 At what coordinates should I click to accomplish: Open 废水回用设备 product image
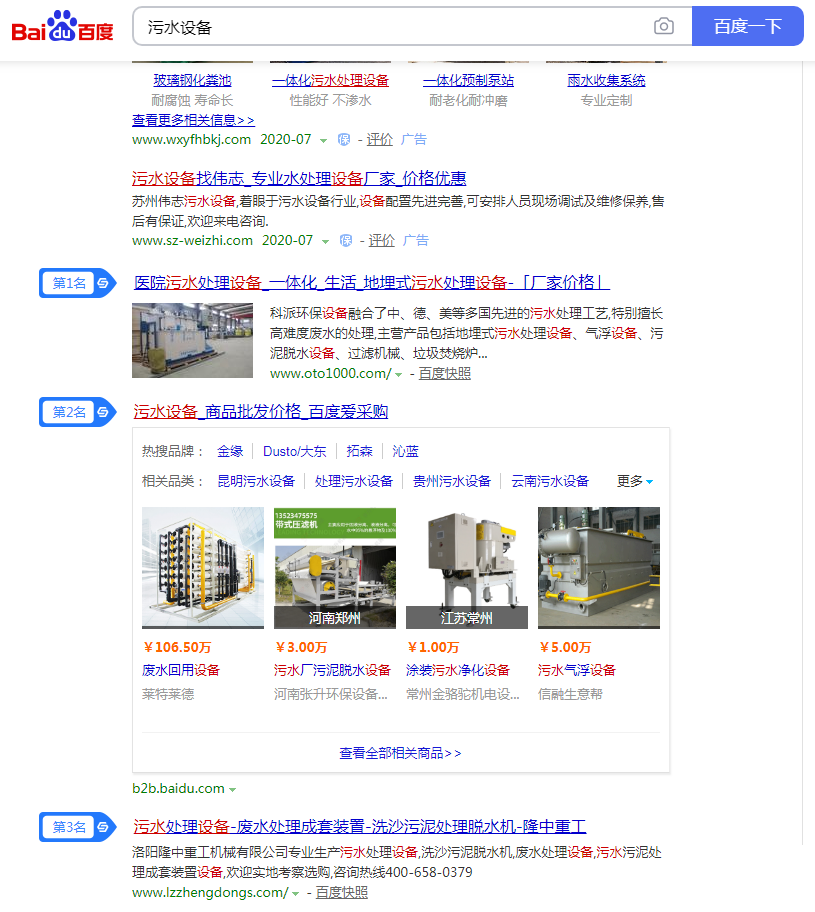point(203,568)
